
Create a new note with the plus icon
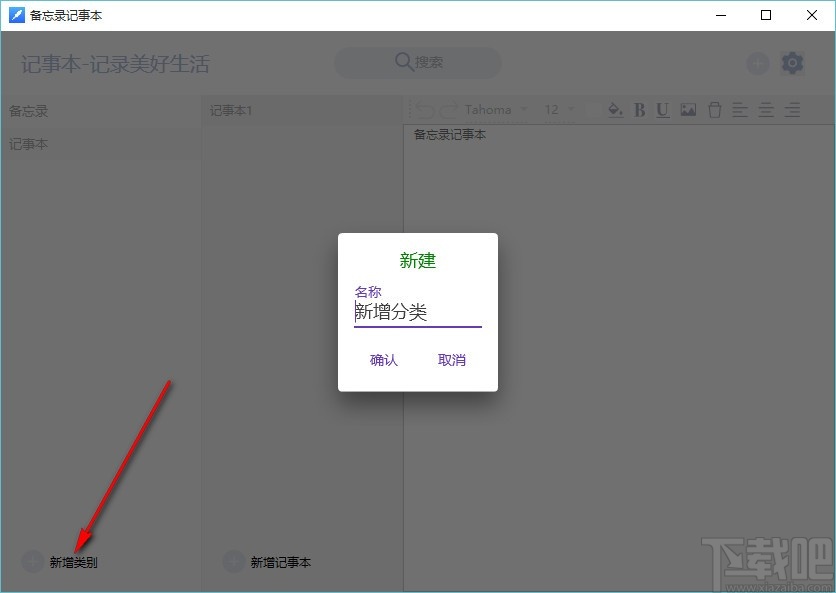pyautogui.click(x=757, y=63)
